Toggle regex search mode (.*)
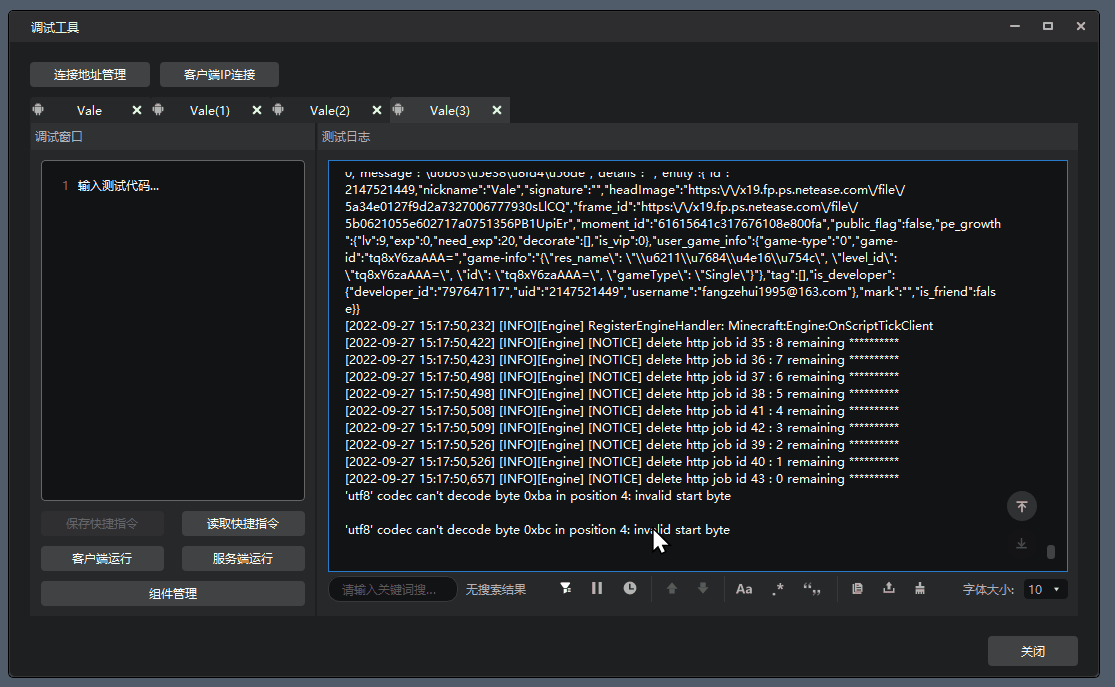1115x687 pixels. coord(778,589)
